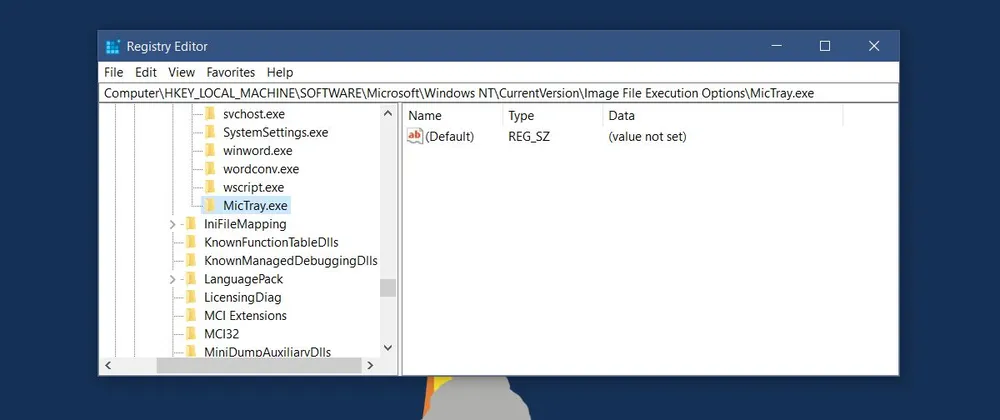This screenshot has height=420, width=1000.
Task: Click the LicensingDiag folder icon
Action: click(191, 297)
